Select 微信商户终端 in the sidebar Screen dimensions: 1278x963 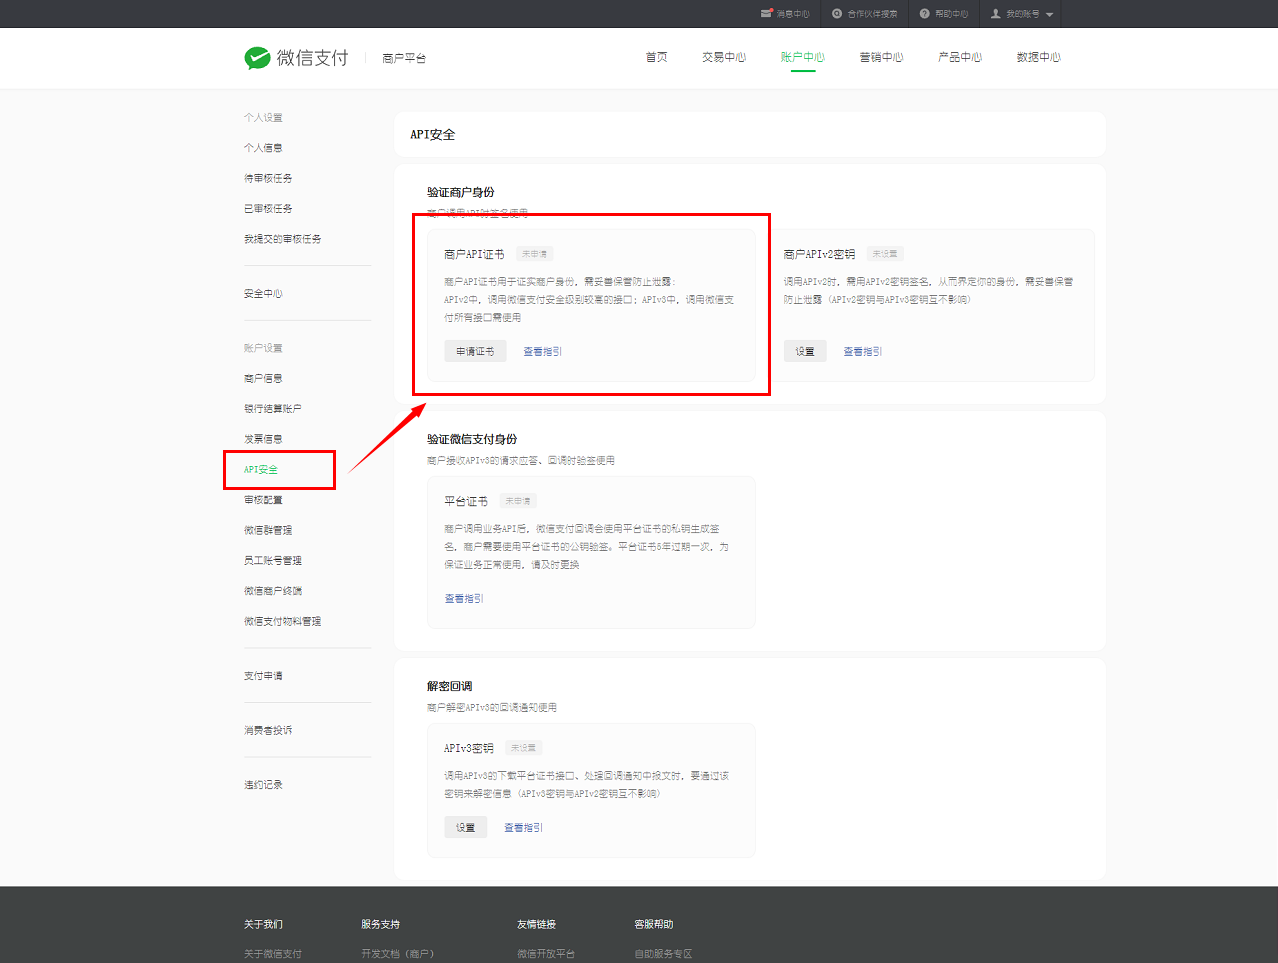(273, 591)
